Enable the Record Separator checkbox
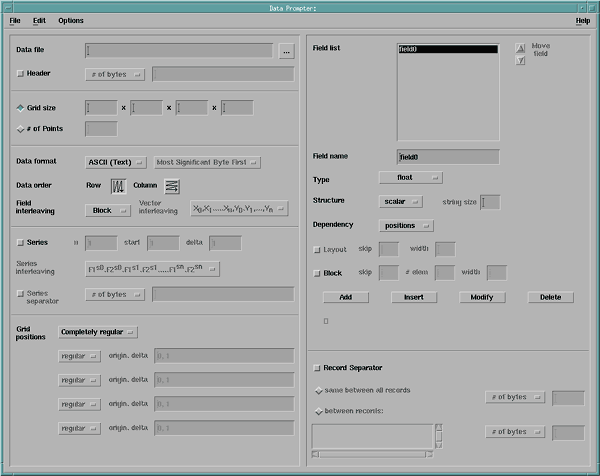600x476 pixels. [x=317, y=368]
